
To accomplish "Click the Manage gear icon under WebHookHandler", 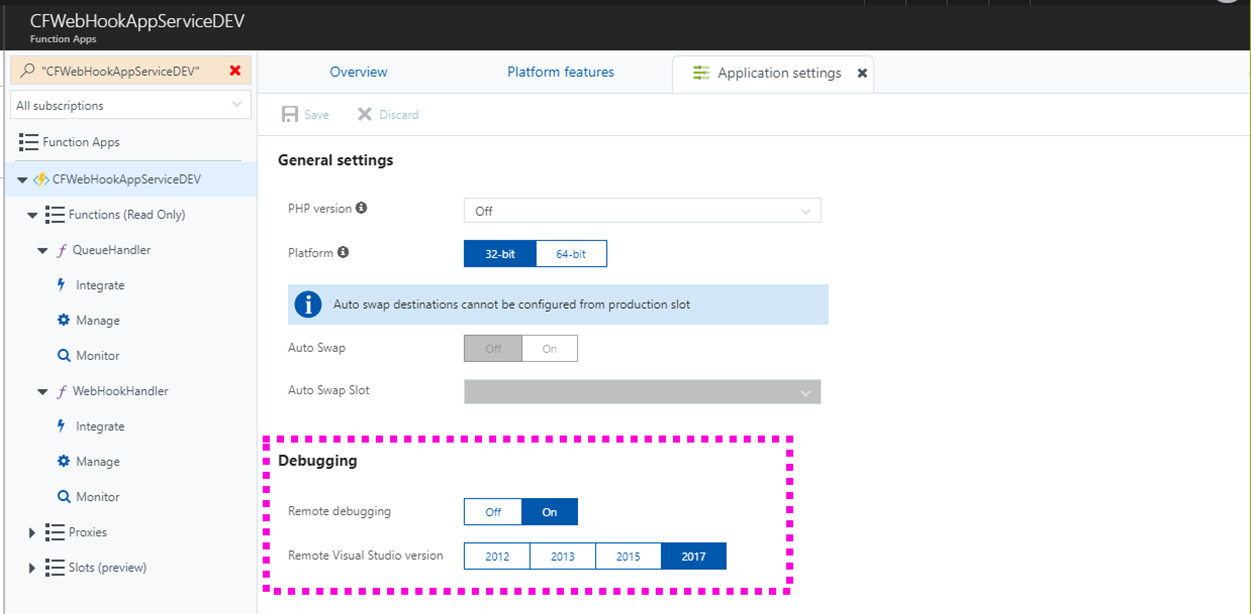I will [64, 461].
